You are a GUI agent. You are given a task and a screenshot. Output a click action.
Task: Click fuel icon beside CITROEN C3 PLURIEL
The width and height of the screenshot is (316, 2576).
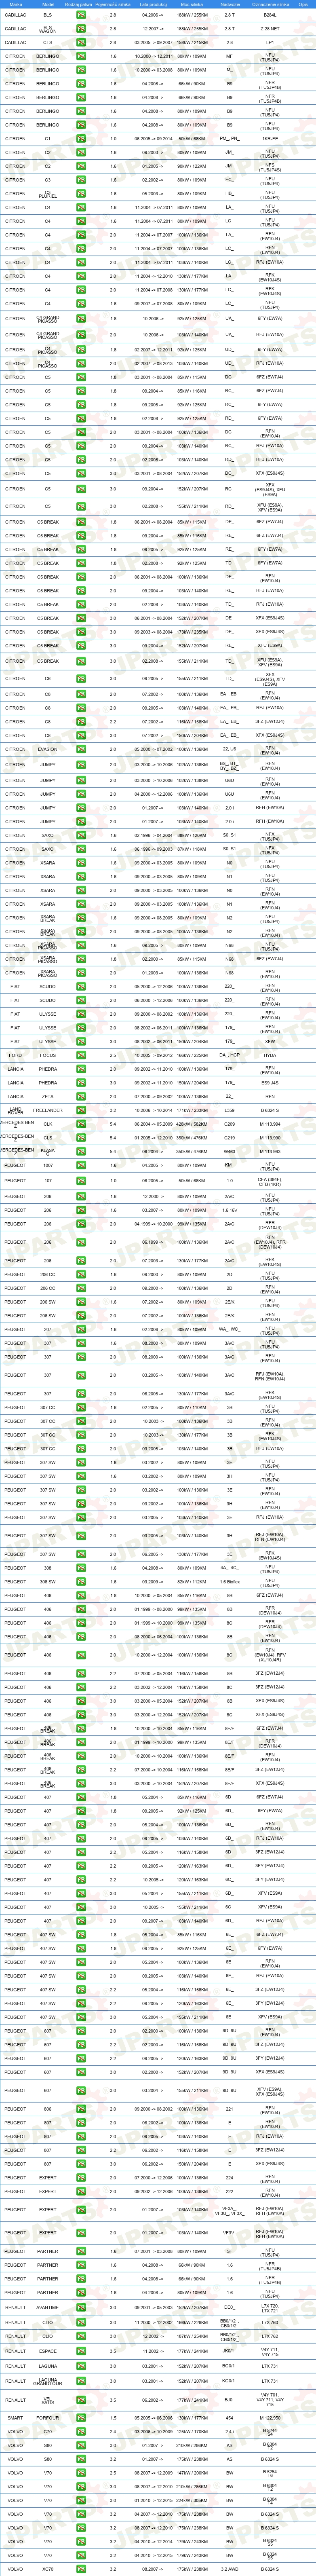click(x=80, y=194)
